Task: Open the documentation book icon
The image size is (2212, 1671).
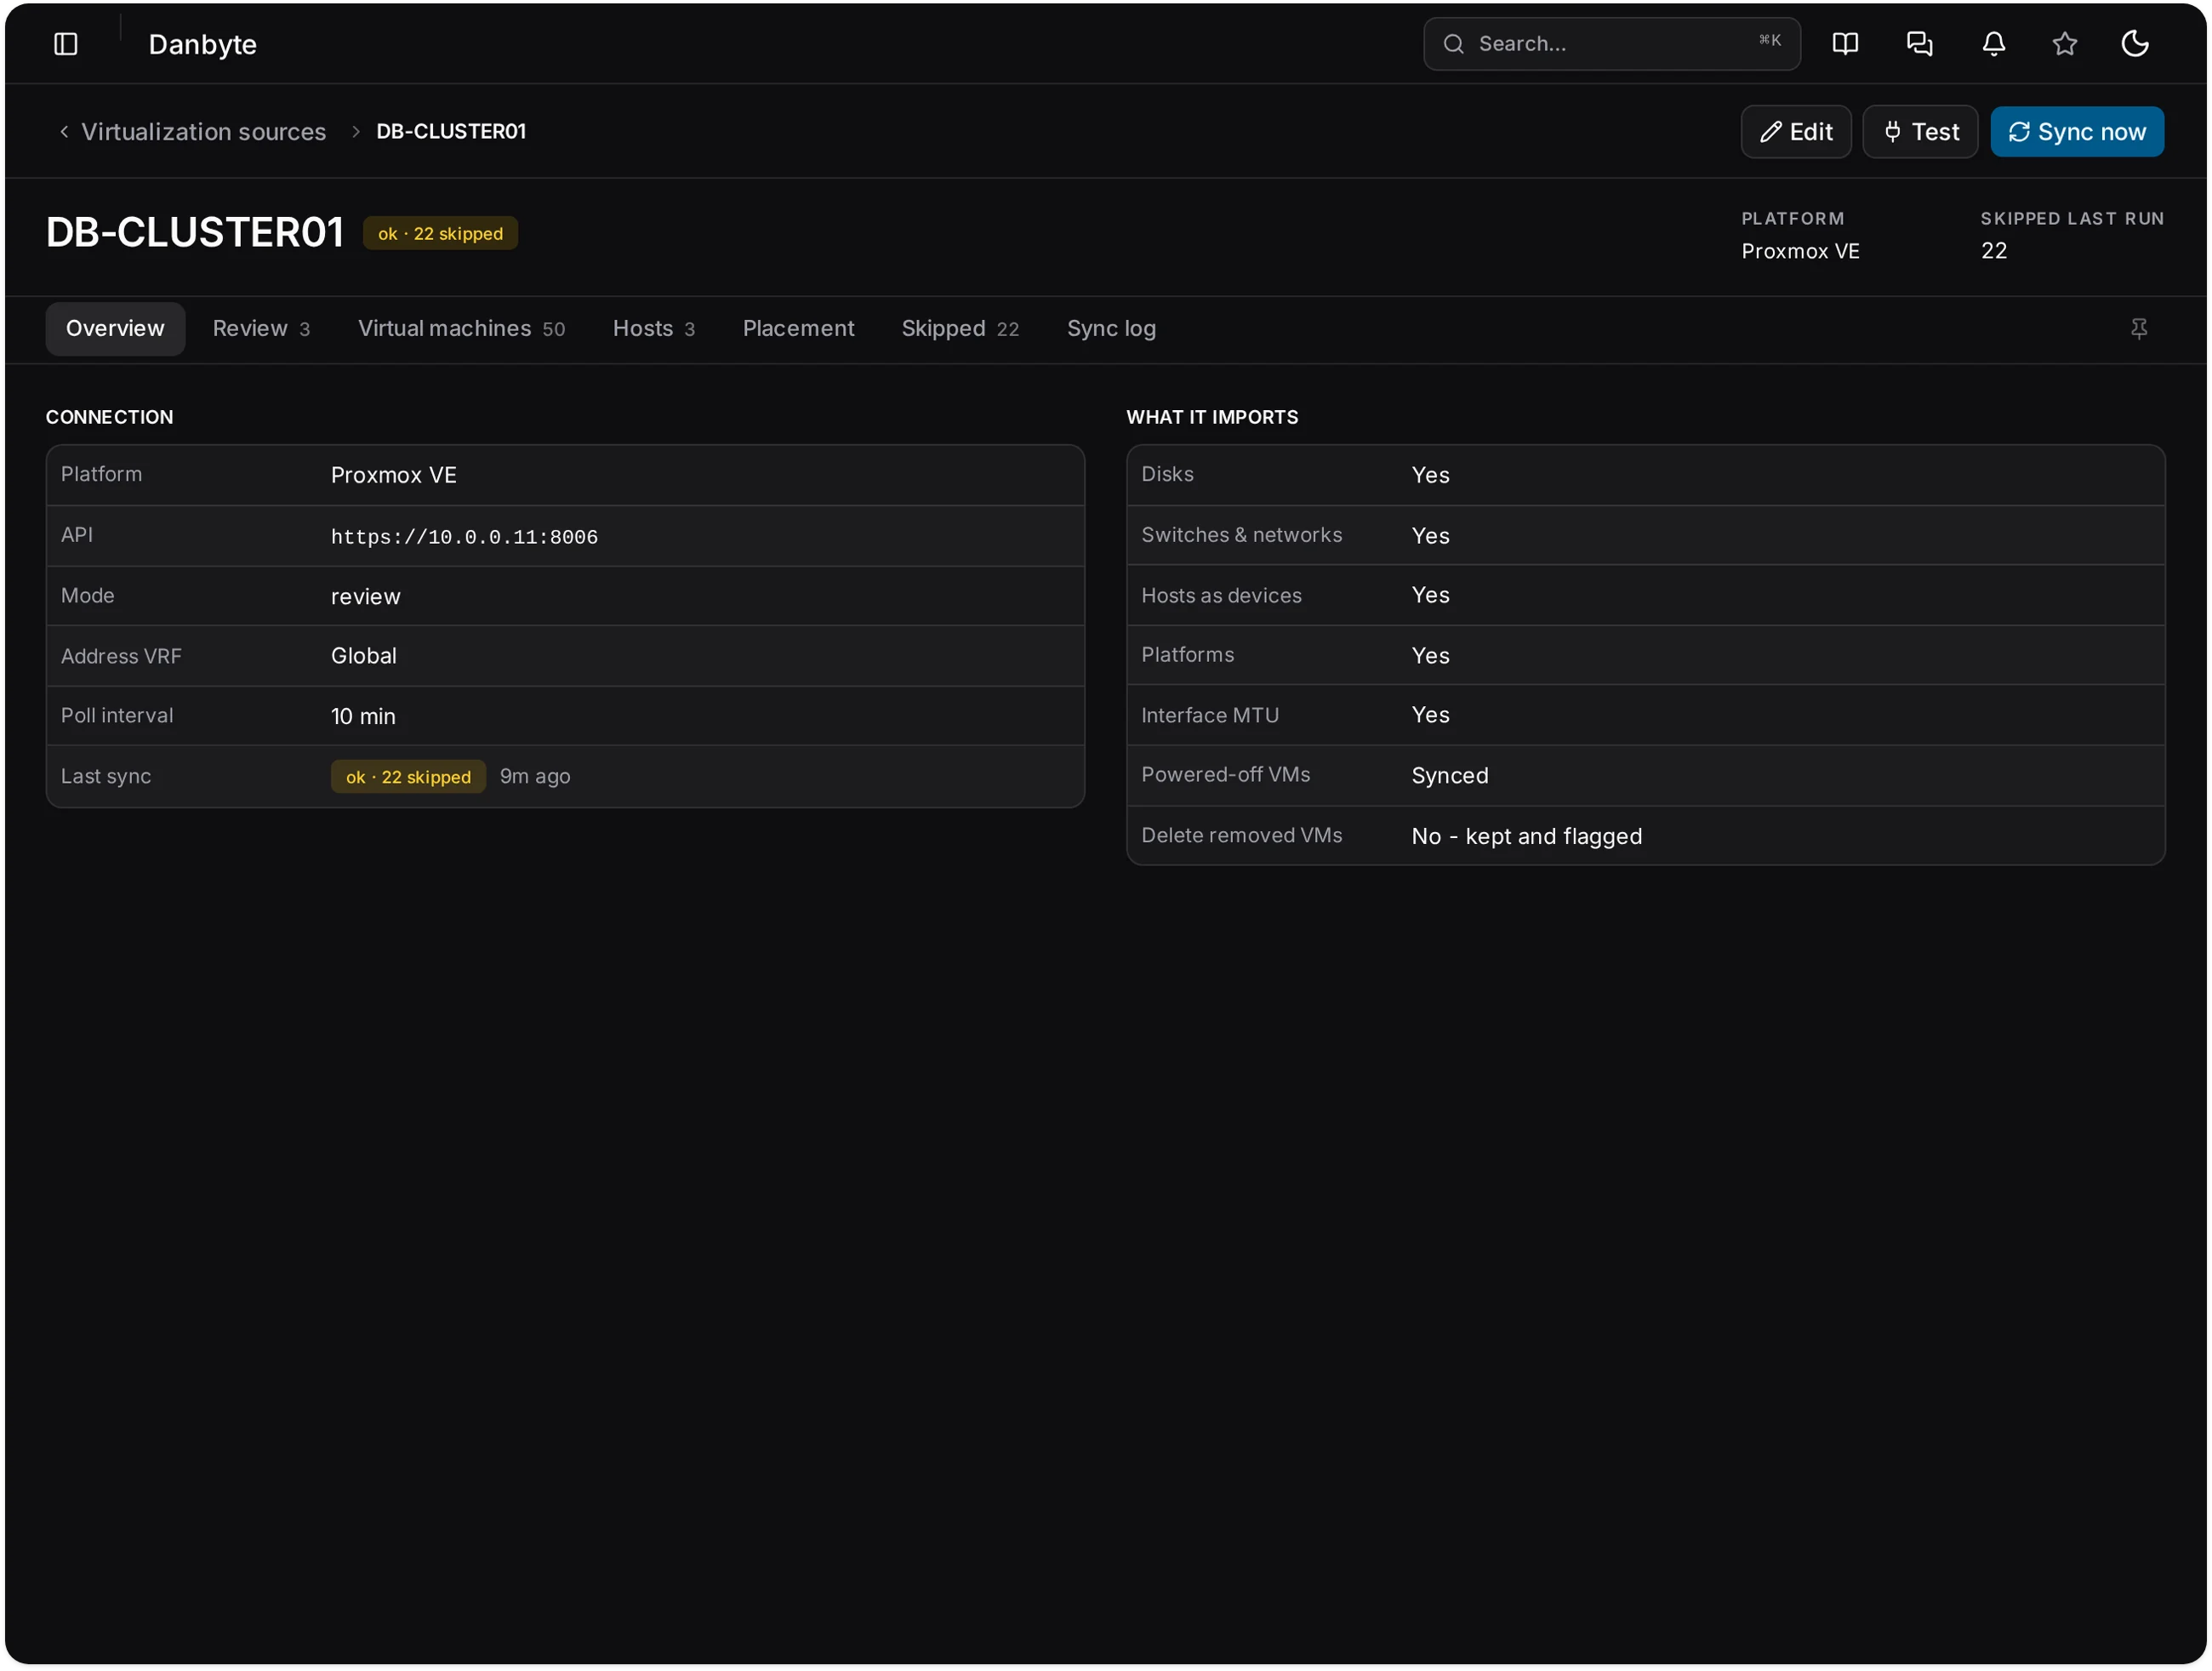Action: (1845, 44)
